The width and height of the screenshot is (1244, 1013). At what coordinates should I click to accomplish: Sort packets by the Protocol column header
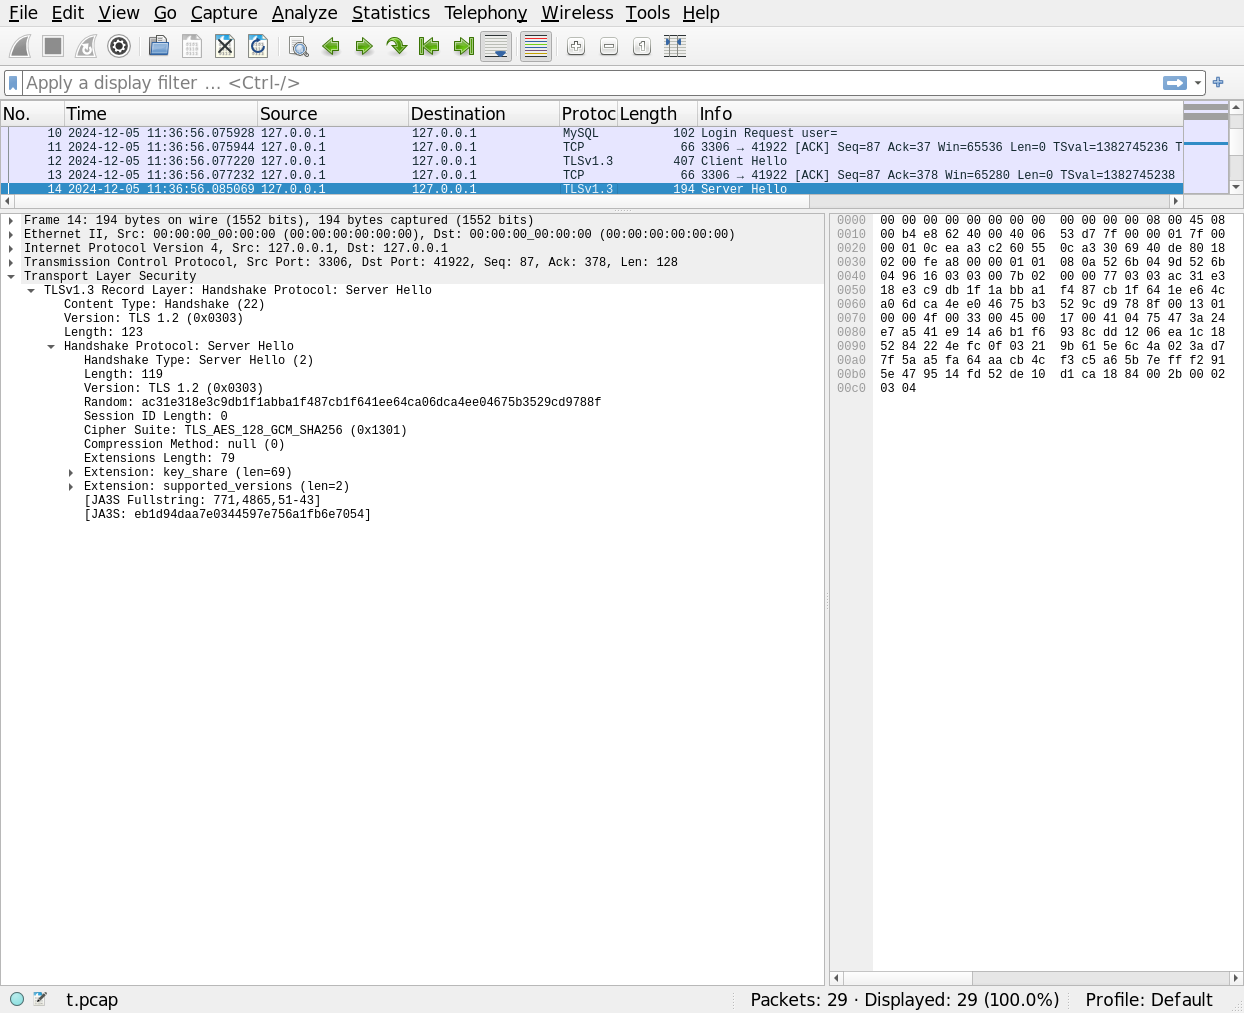[x=587, y=114]
